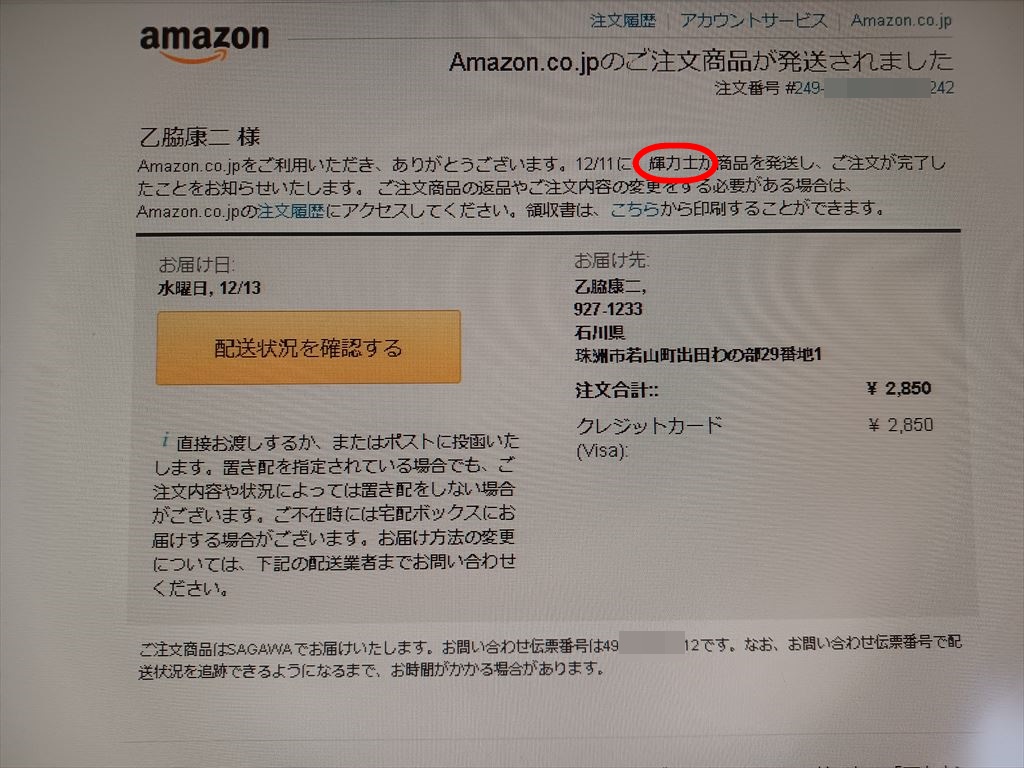1024x768 pixels.
Task: Open 注文履歴 in the top navigation
Action: (622, 21)
